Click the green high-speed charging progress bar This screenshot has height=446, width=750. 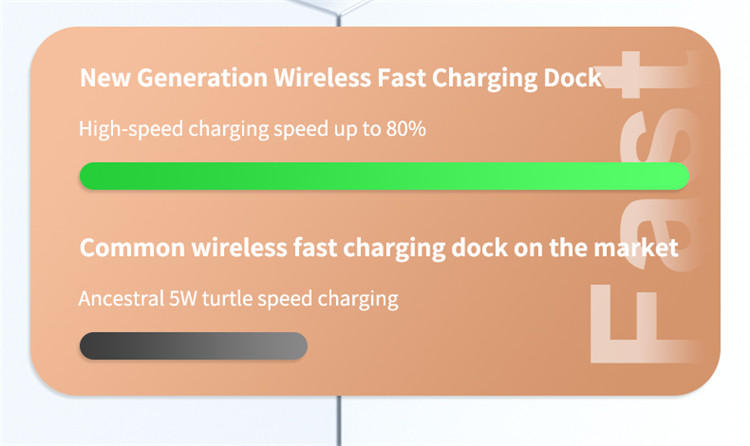pos(384,176)
